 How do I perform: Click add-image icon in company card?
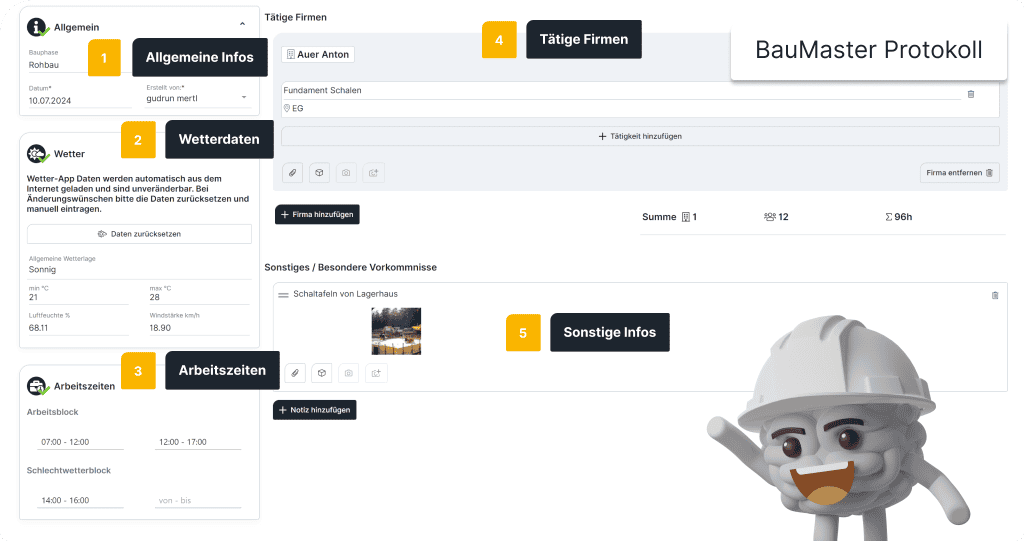(x=374, y=173)
